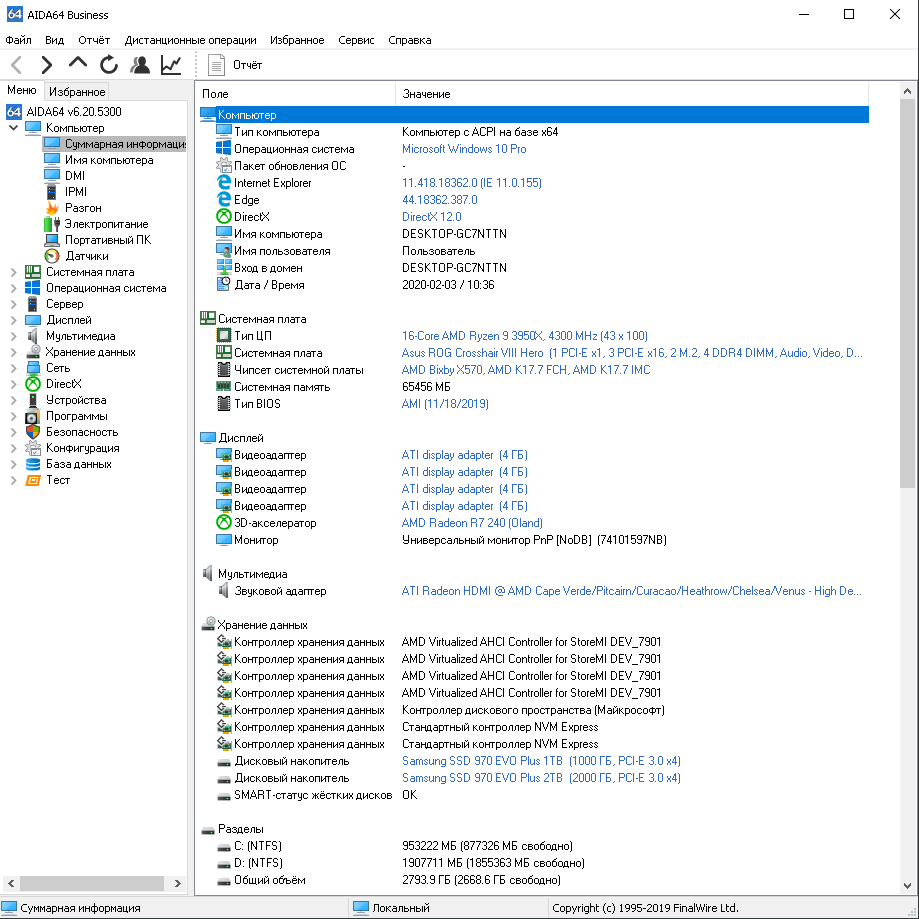The height and width of the screenshot is (919, 919).
Task: Expand the Безопасность tree node
Action: click(x=13, y=432)
